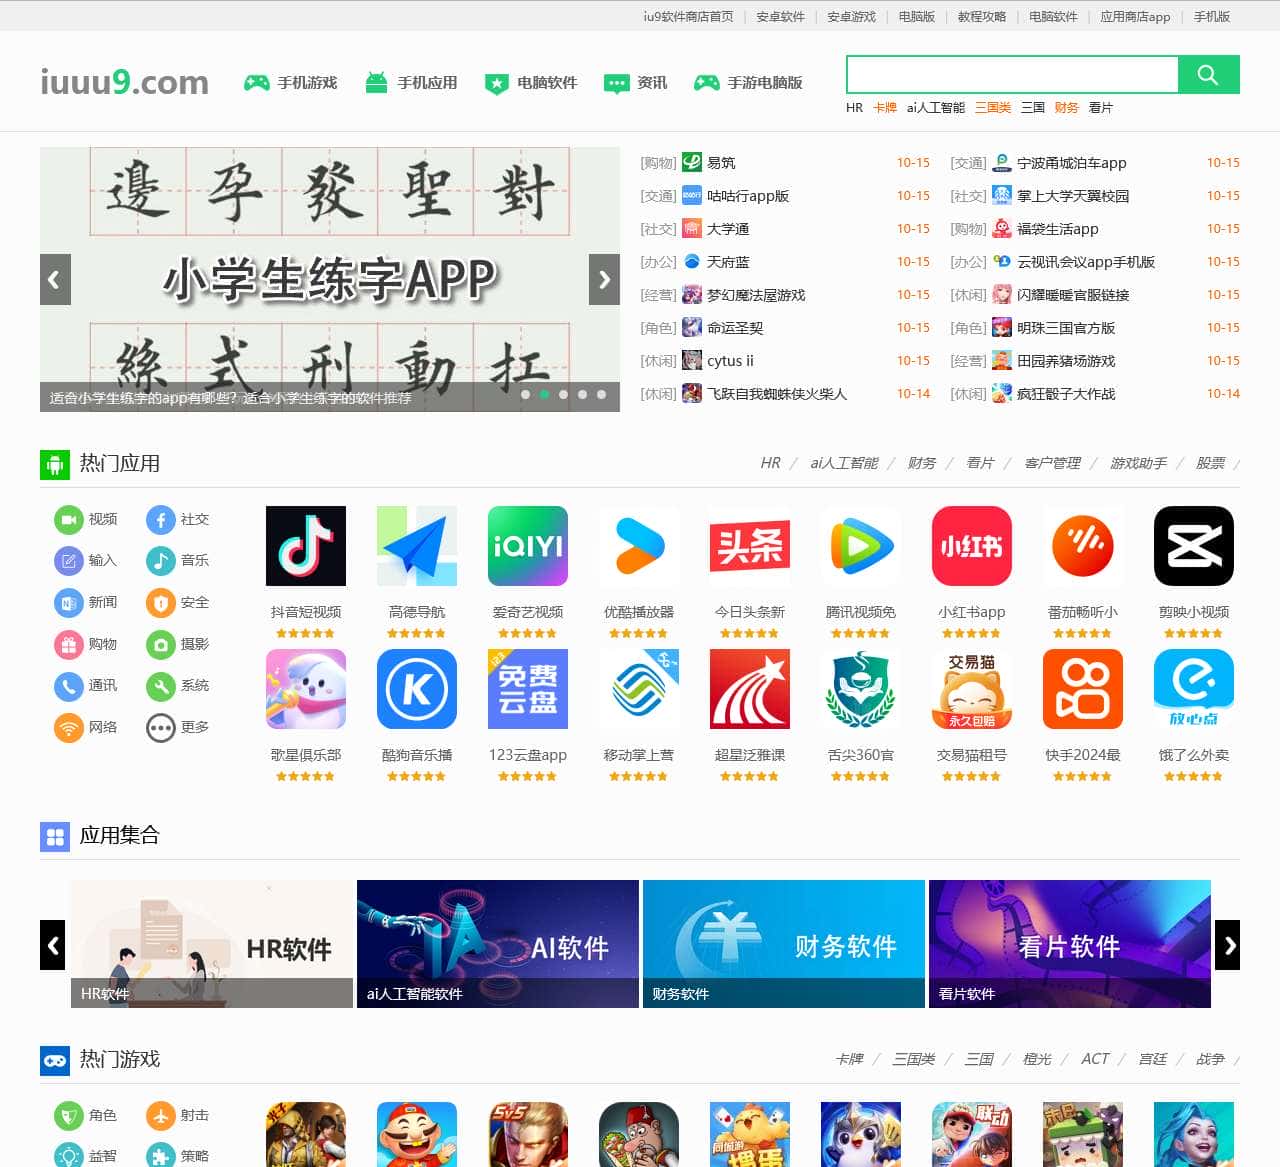Screen dimensions: 1280x1167
Task: Open the 梦幻魔法屋游戏 link
Action: tap(756, 295)
